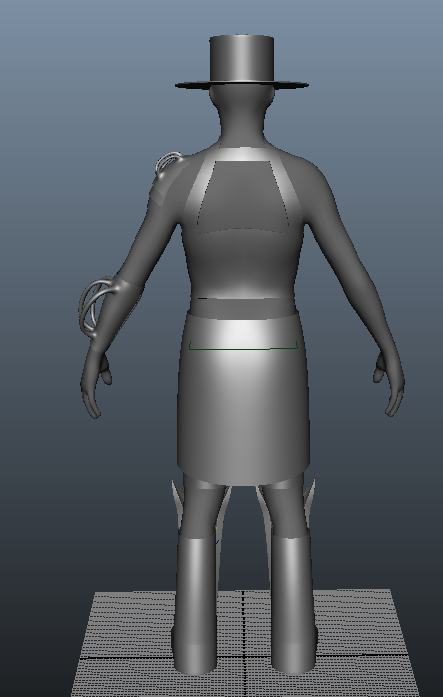Select the boot opposite the coiled arm
This screenshot has height=697, width=443.
click(x=293, y=604)
